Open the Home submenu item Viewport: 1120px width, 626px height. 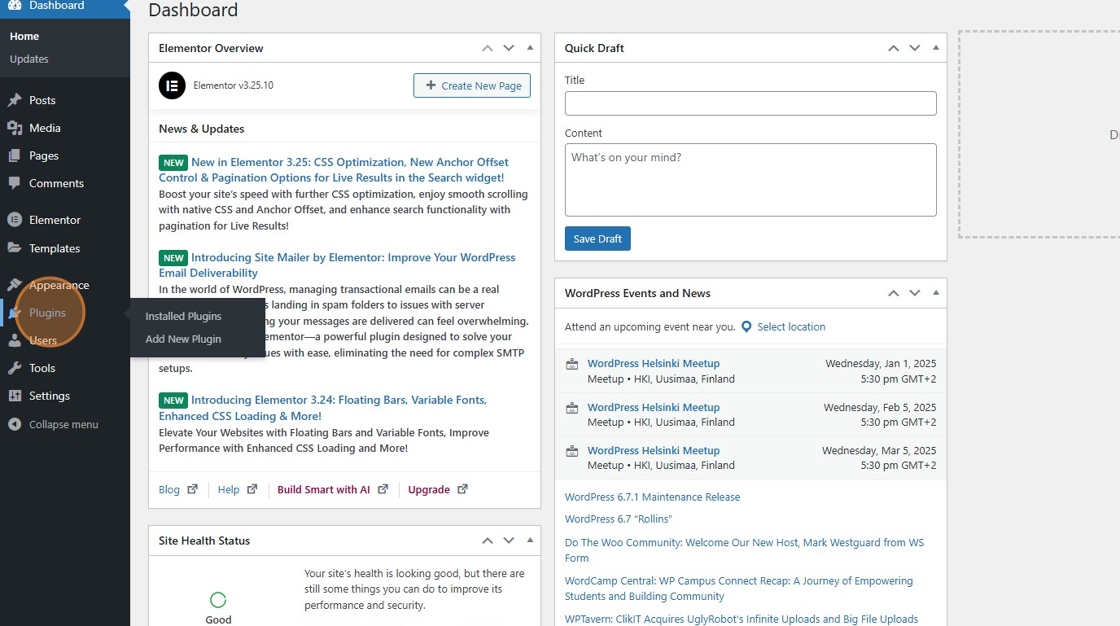[24, 36]
